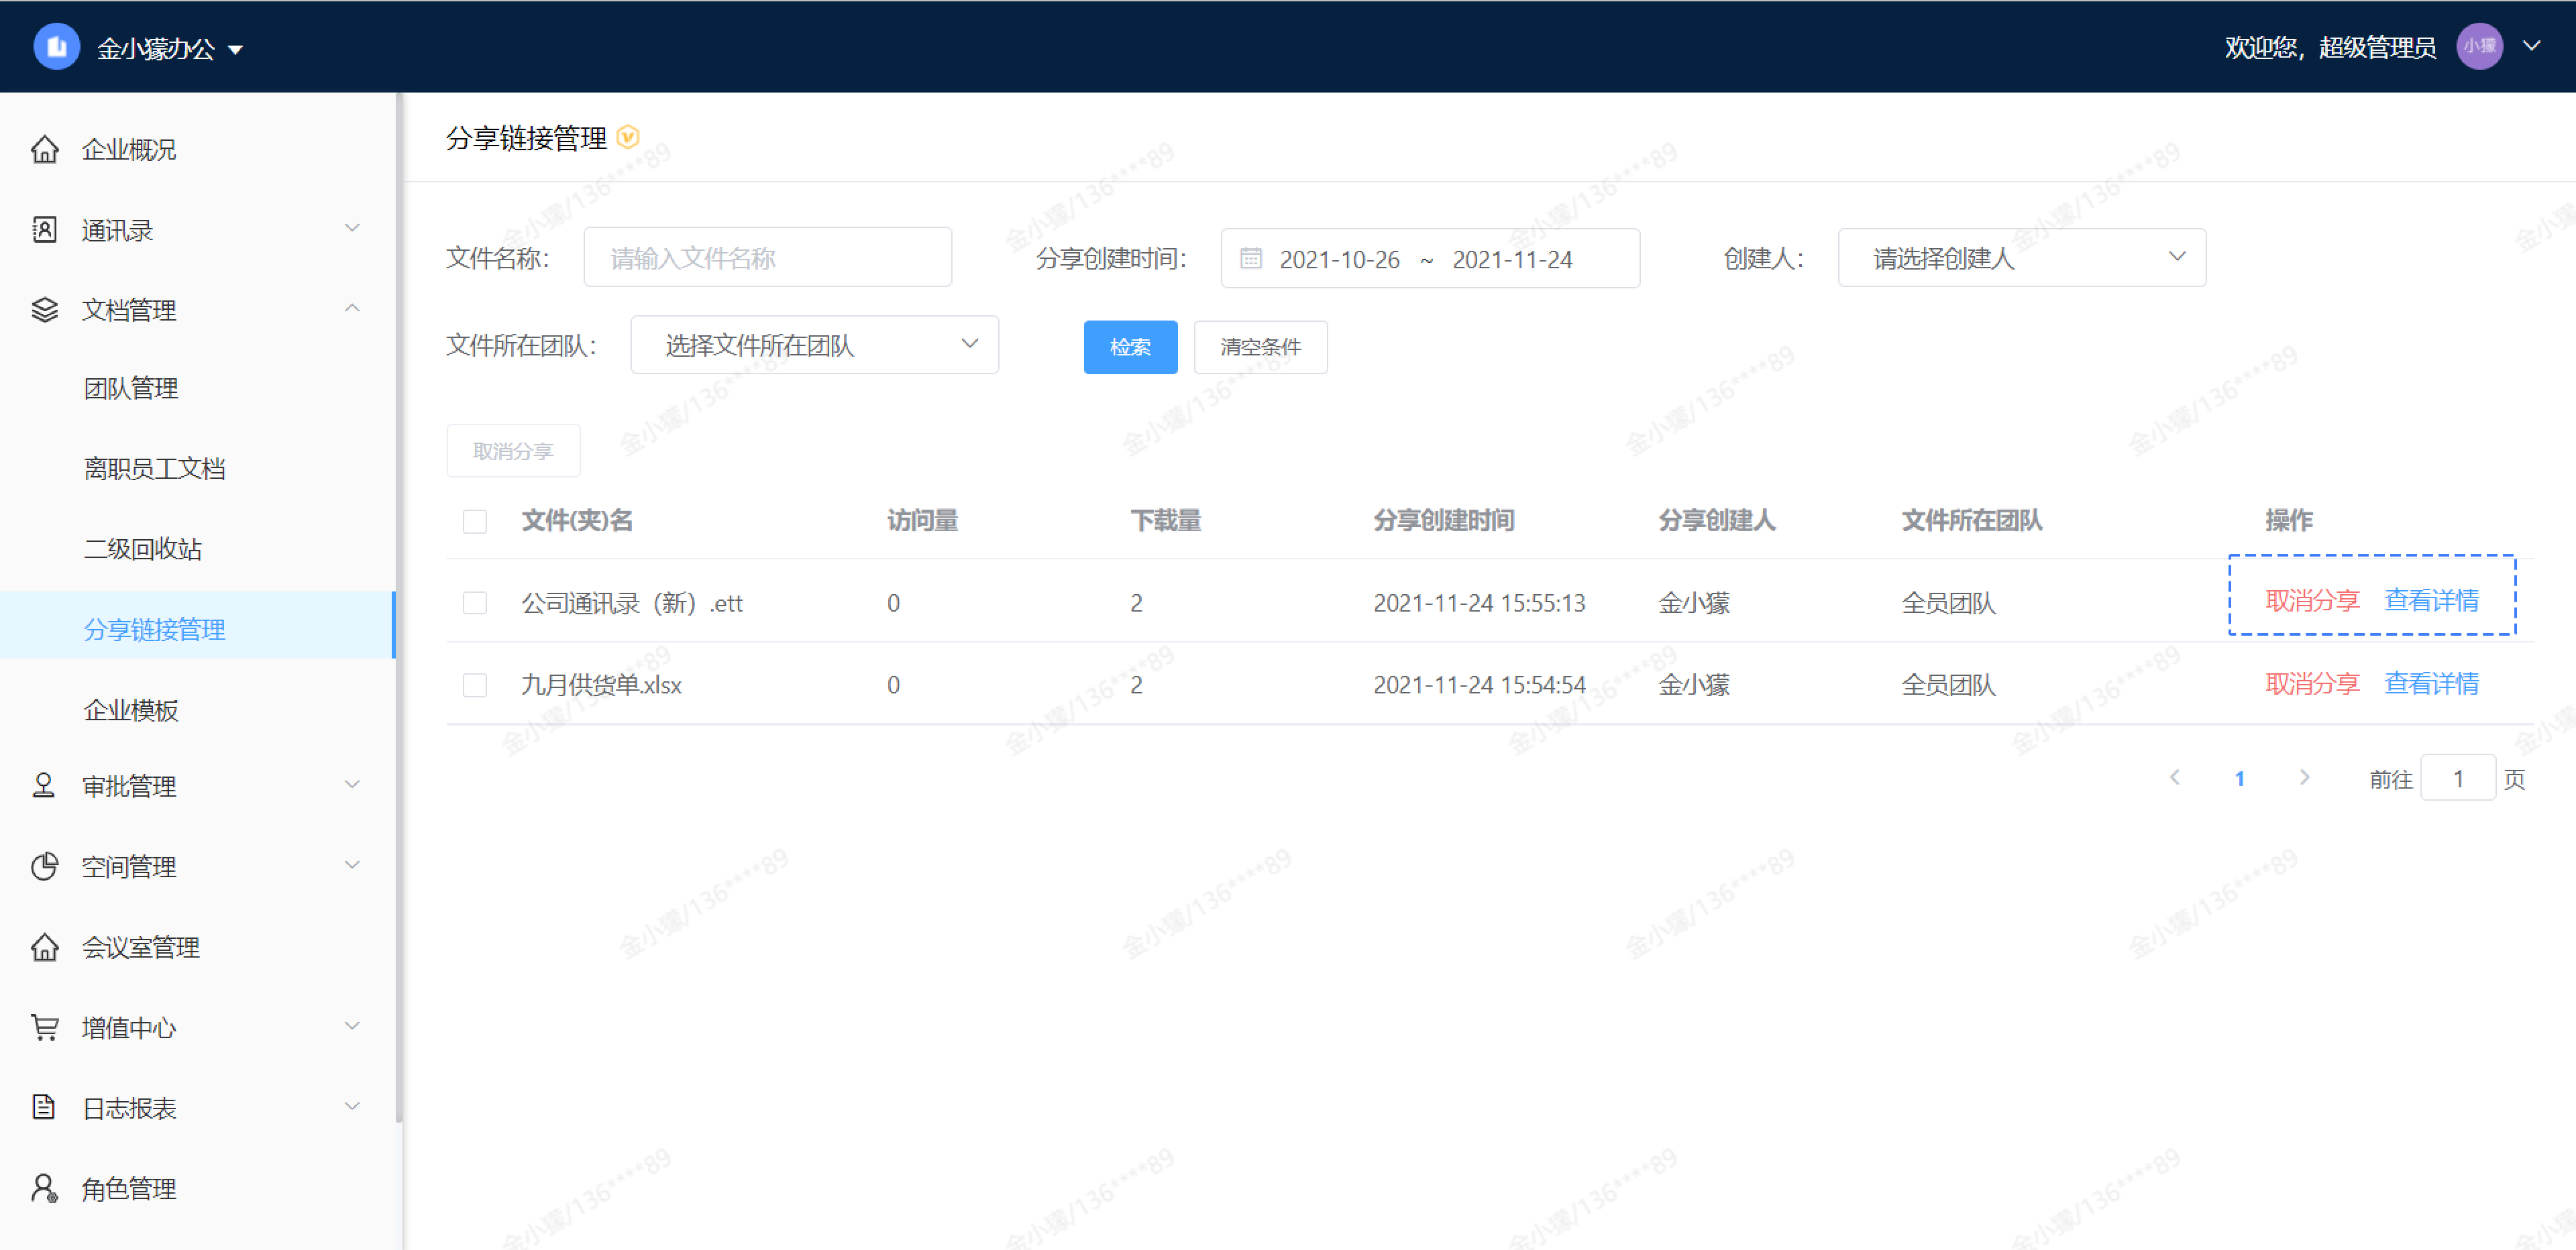Image resolution: width=2576 pixels, height=1250 pixels.
Task: Click 查看详情 for 公司通讯录（新）.ett
Action: coord(2431,600)
